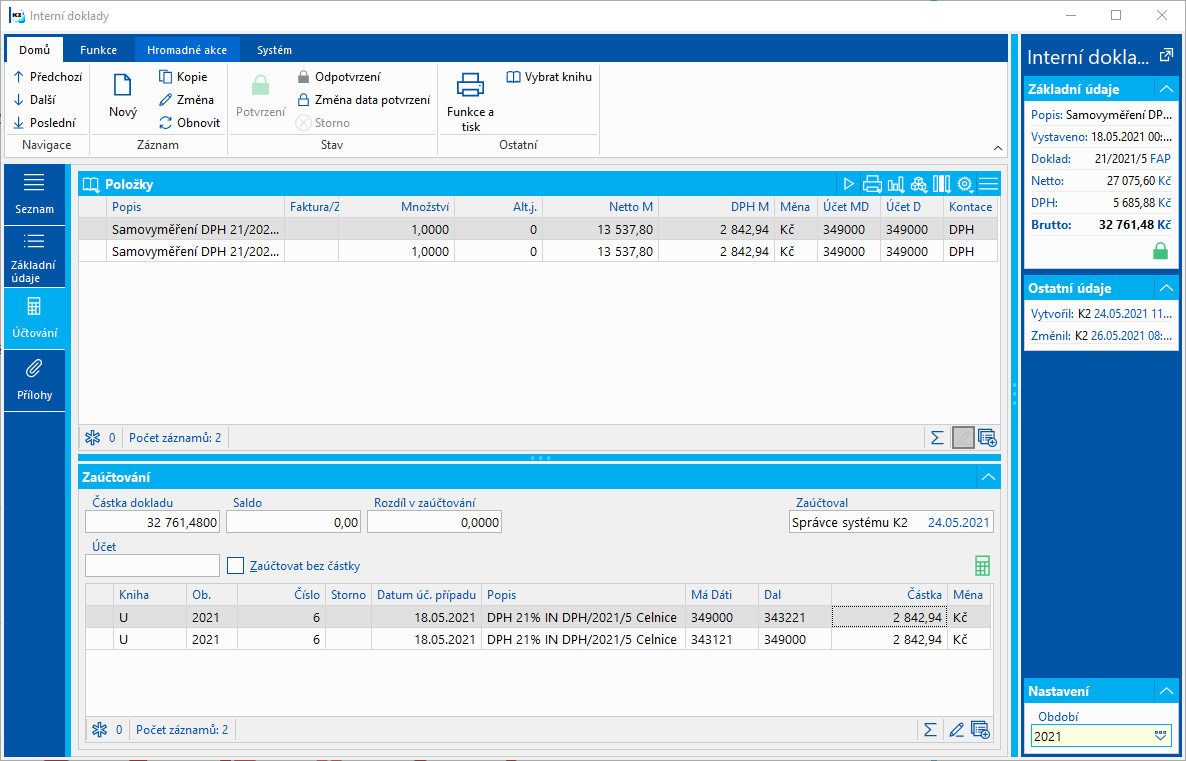Image resolution: width=1186 pixels, height=761 pixels.
Task: Open the gear settings icon in Položky header
Action: coord(965,184)
